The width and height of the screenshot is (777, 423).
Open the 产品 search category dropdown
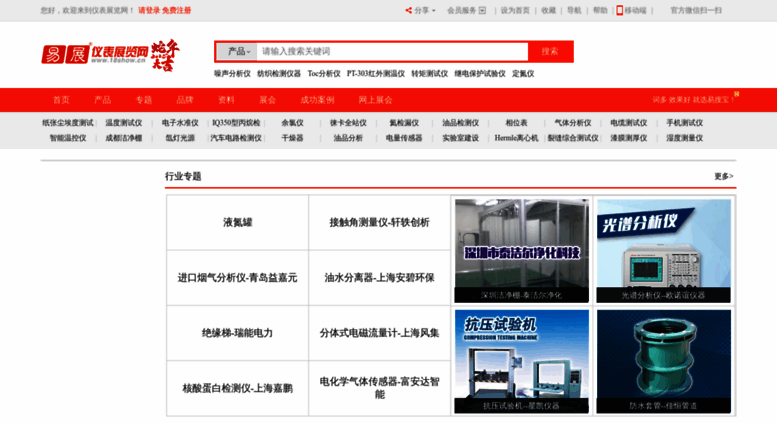pos(237,52)
